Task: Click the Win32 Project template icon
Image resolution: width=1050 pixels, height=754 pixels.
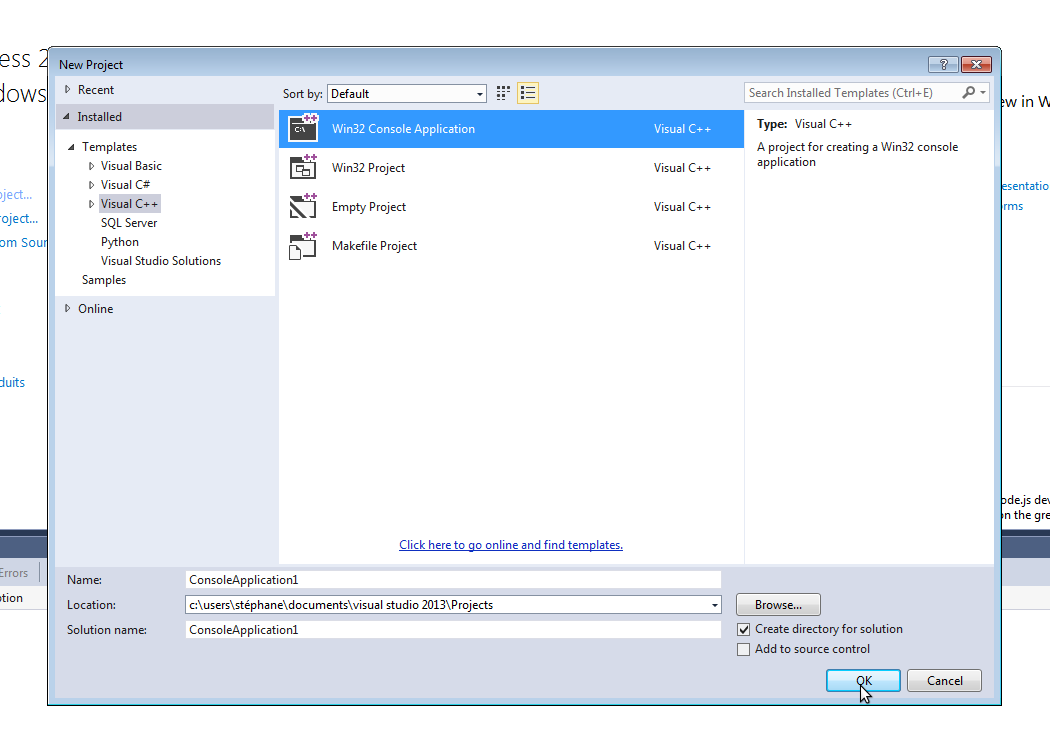Action: (303, 167)
